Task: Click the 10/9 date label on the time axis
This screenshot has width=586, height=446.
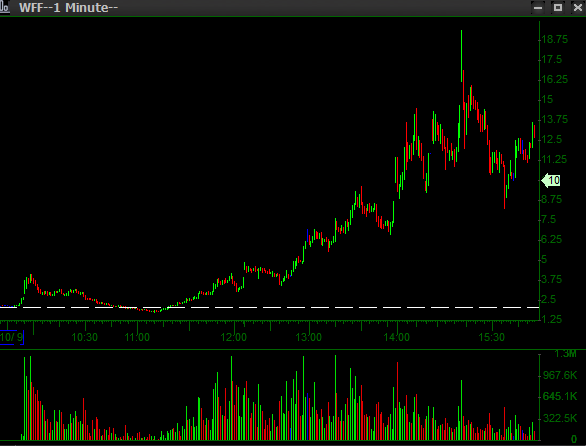Action: 12,337
